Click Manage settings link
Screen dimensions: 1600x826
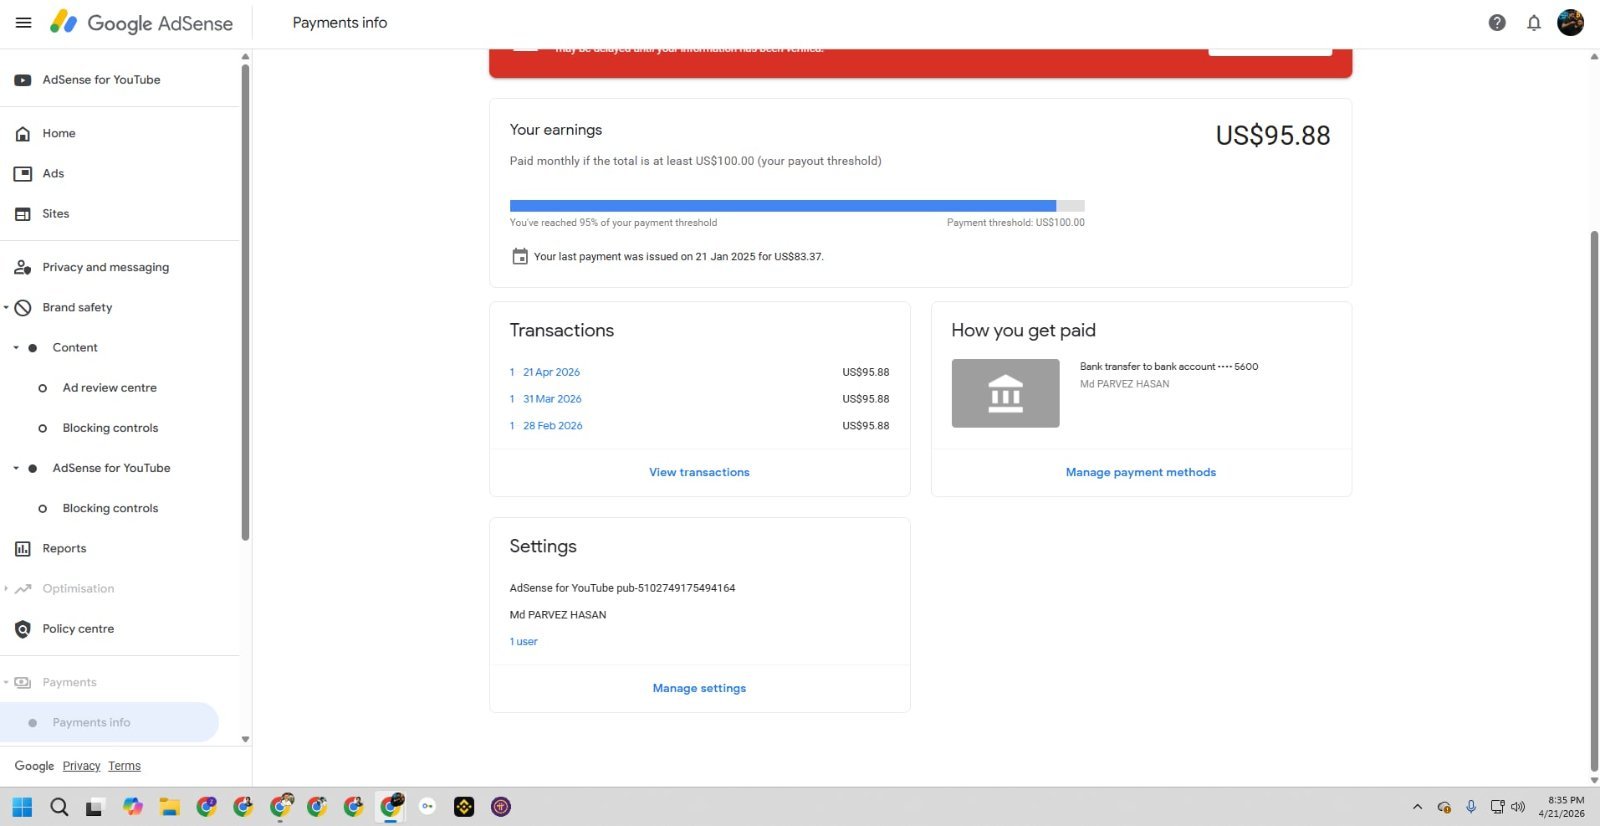[699, 689]
